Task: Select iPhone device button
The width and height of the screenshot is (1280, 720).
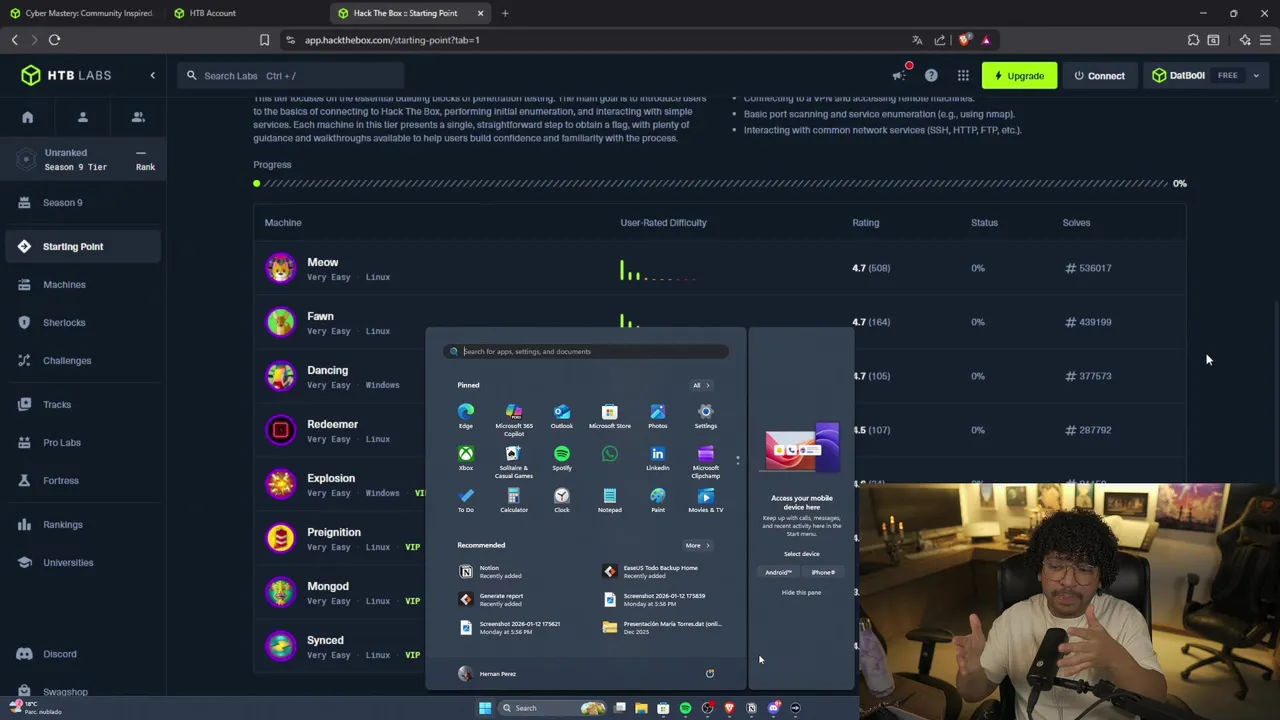Action: 823,573
